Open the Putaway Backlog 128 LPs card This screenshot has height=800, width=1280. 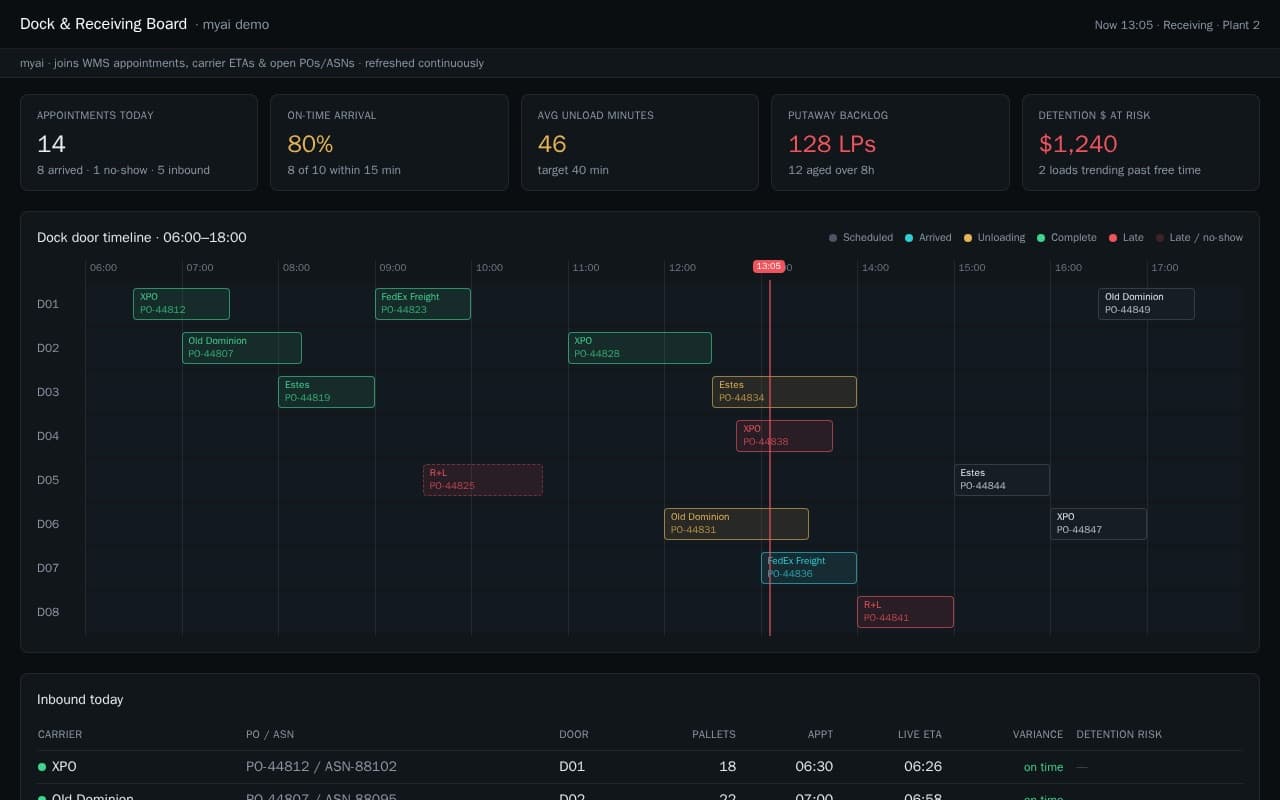tap(890, 142)
